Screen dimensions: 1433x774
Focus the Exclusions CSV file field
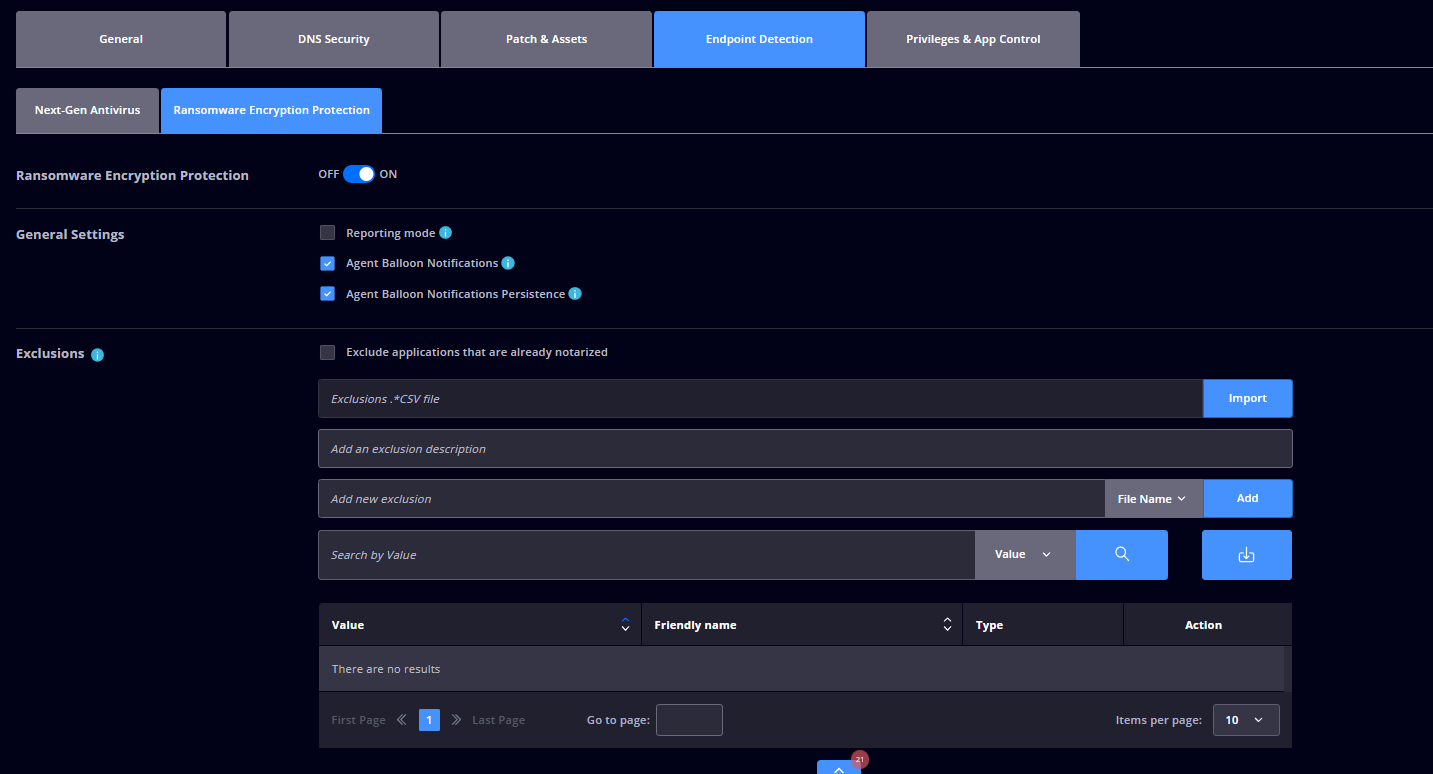760,398
